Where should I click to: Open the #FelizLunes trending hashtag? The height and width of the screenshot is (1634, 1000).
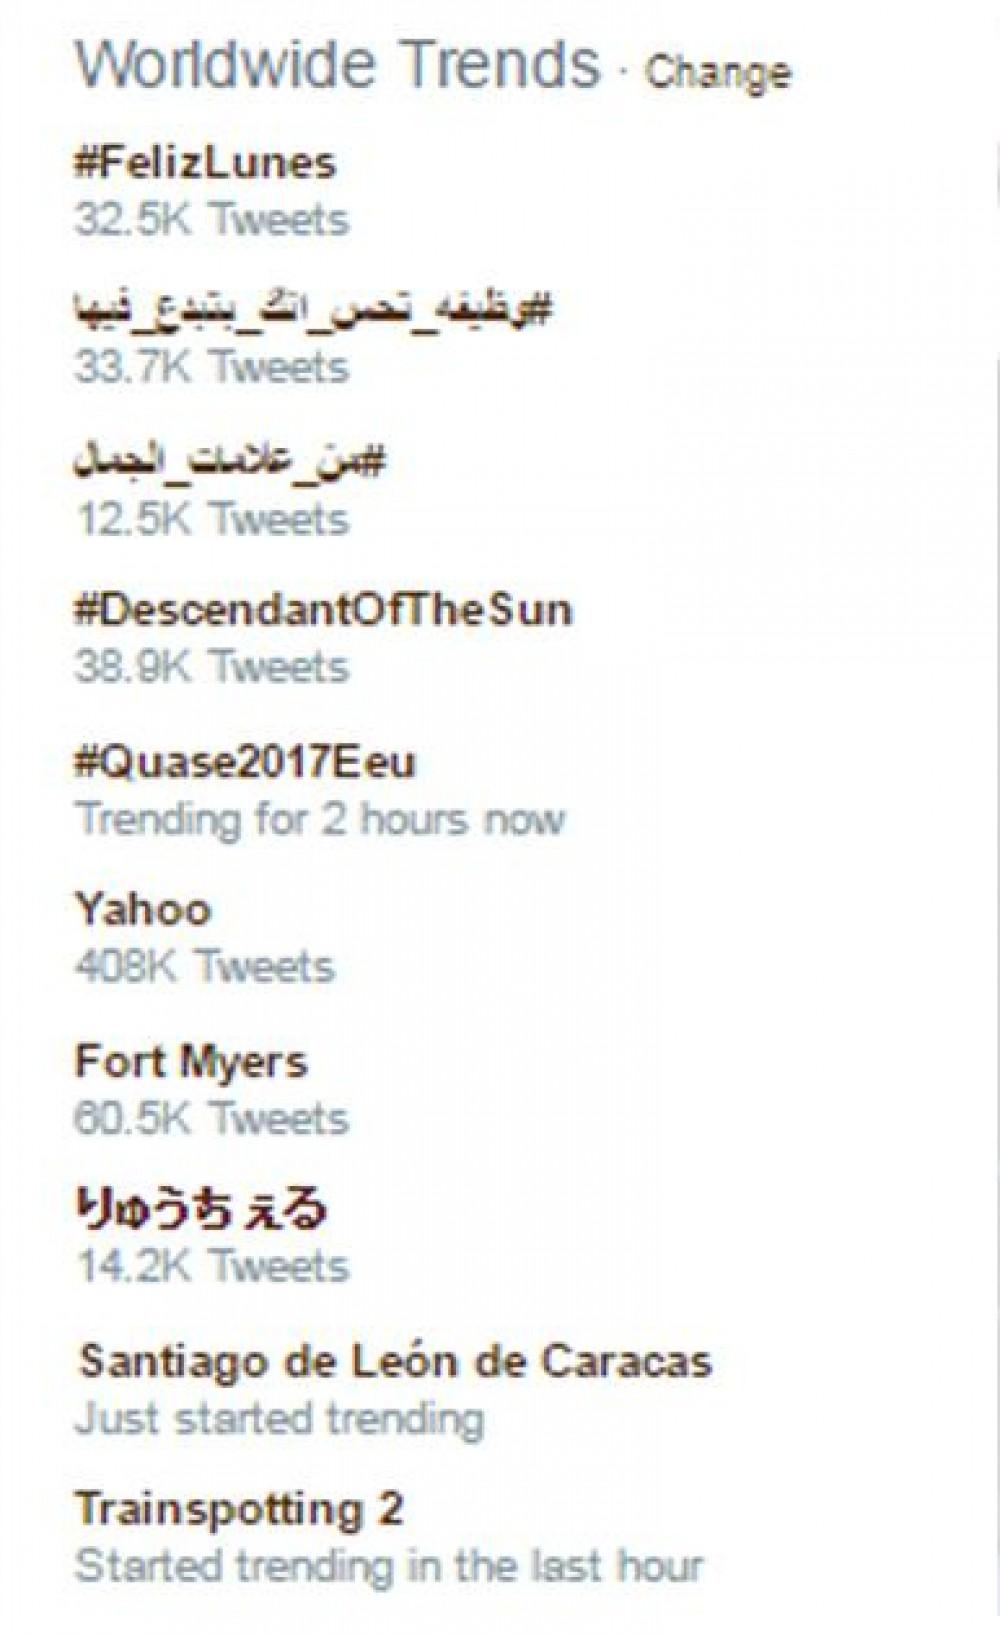coord(205,163)
